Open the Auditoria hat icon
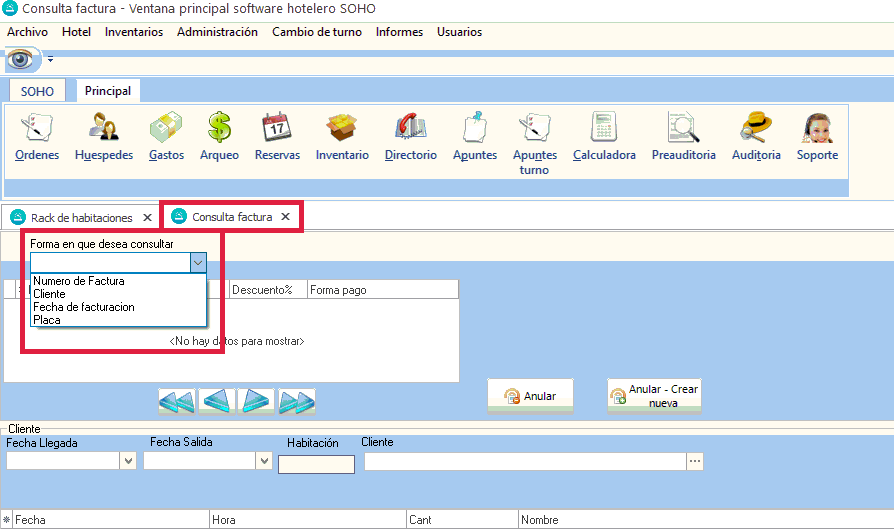Image resolution: width=894 pixels, height=529 pixels. [x=756, y=129]
